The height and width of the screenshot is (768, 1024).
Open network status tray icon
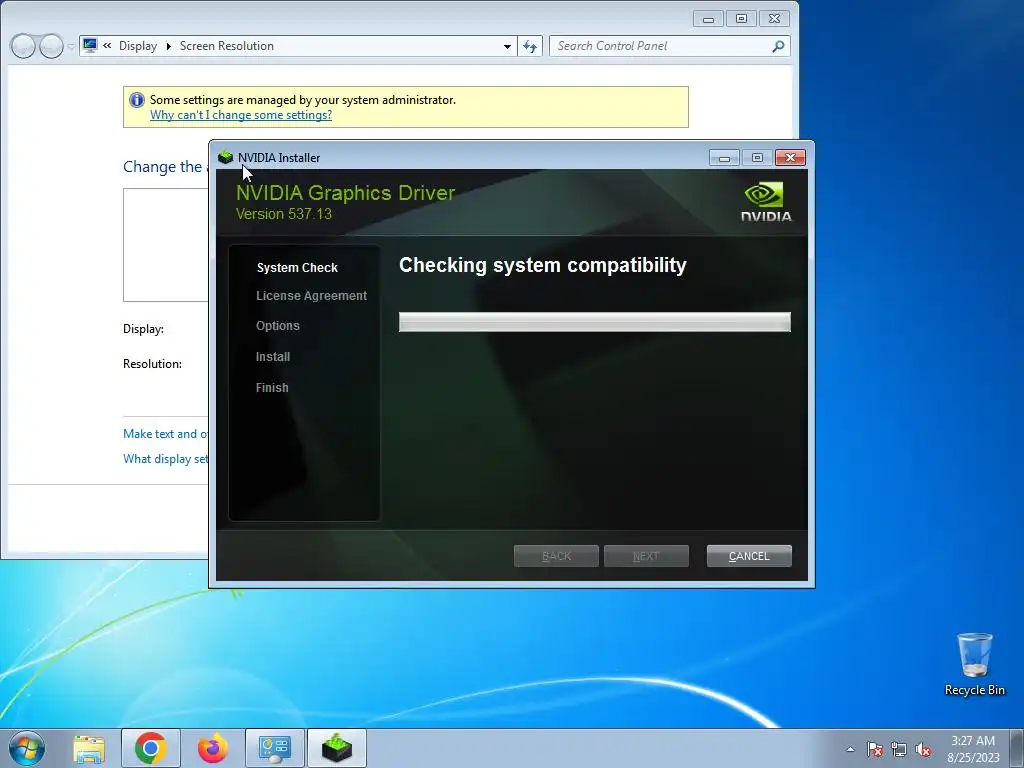point(899,749)
